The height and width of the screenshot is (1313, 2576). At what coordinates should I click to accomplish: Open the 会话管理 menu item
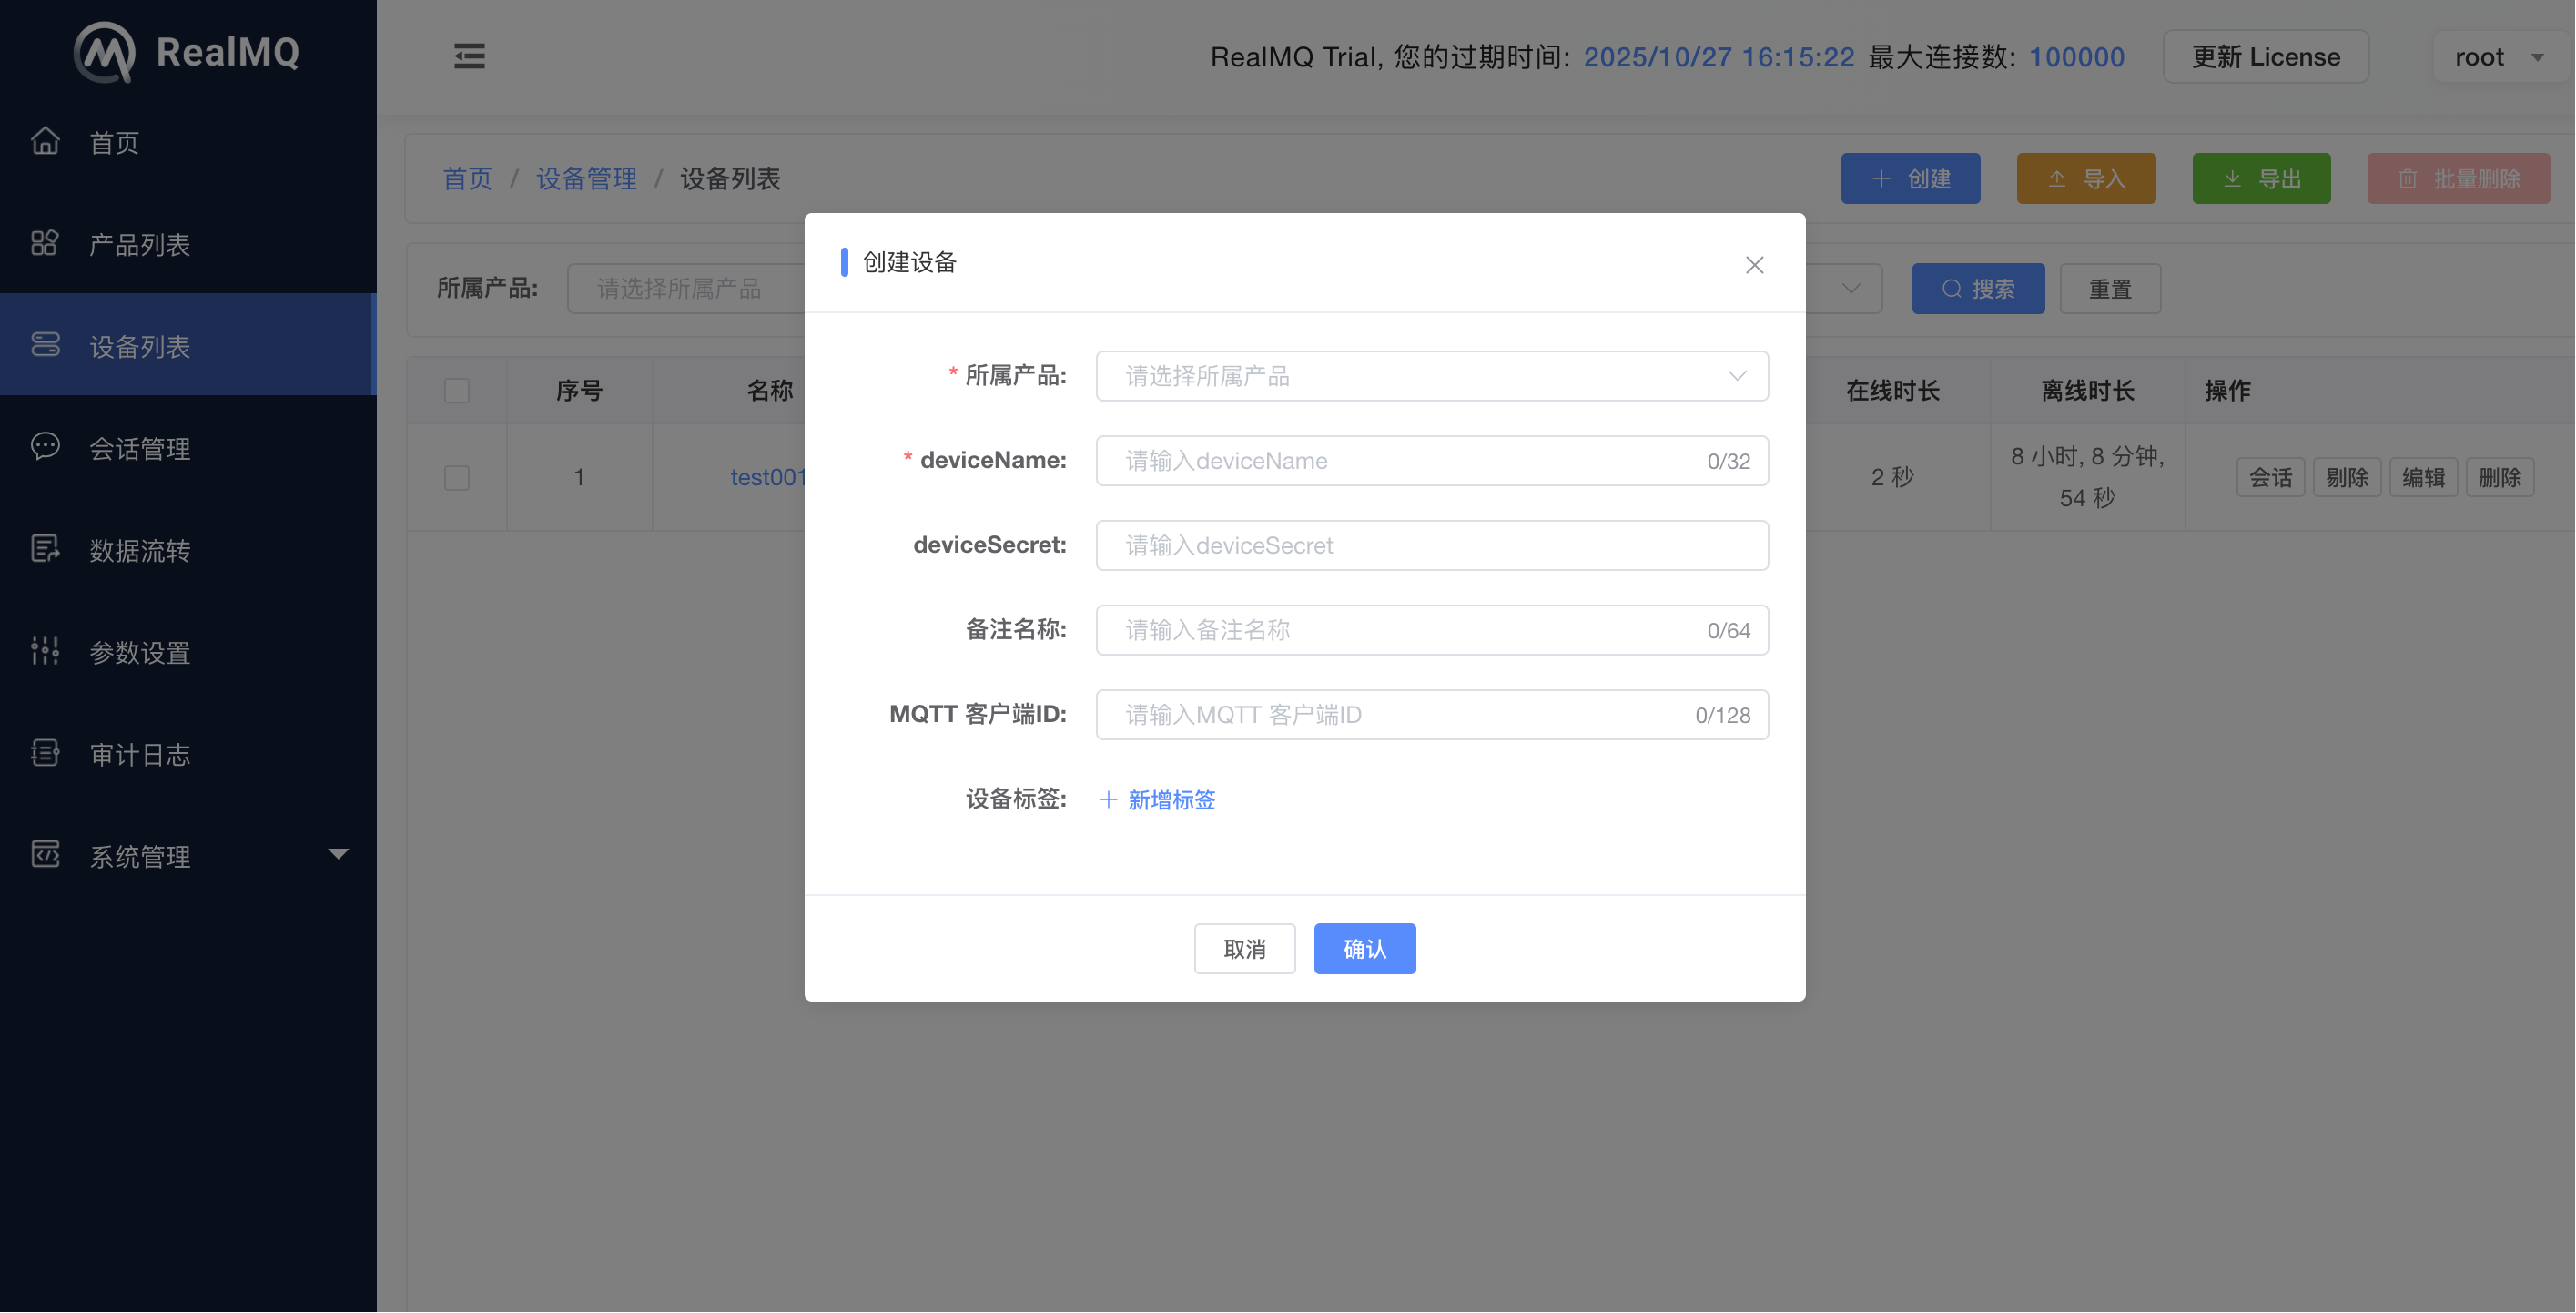coord(188,448)
